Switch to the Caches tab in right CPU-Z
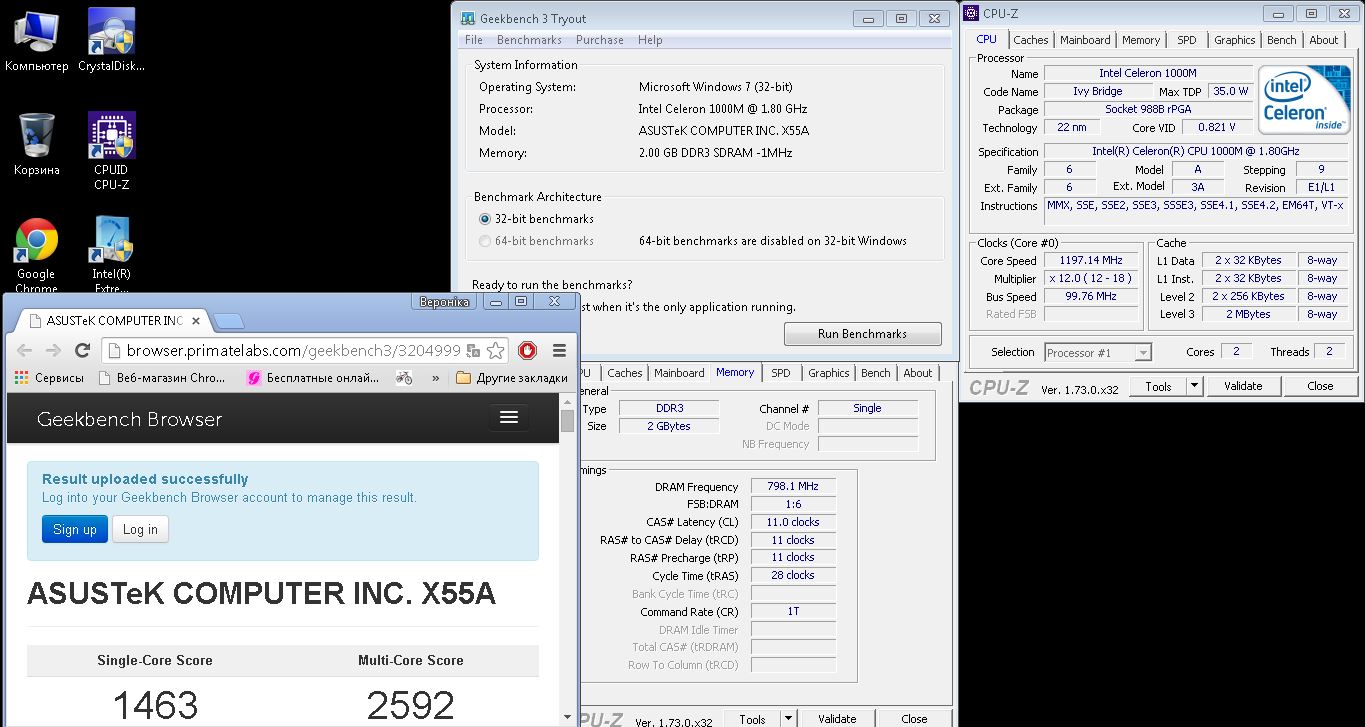 (x=1030, y=40)
